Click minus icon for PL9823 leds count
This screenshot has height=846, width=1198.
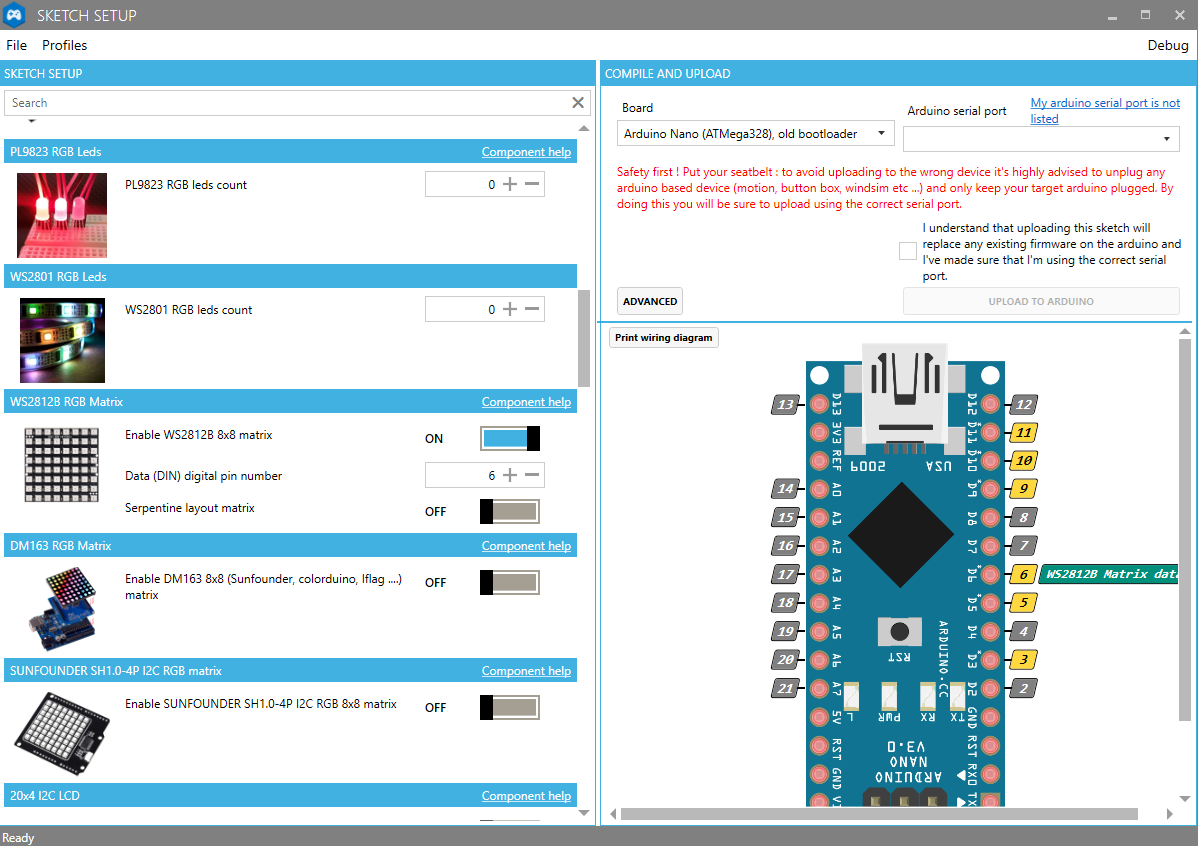click(532, 184)
